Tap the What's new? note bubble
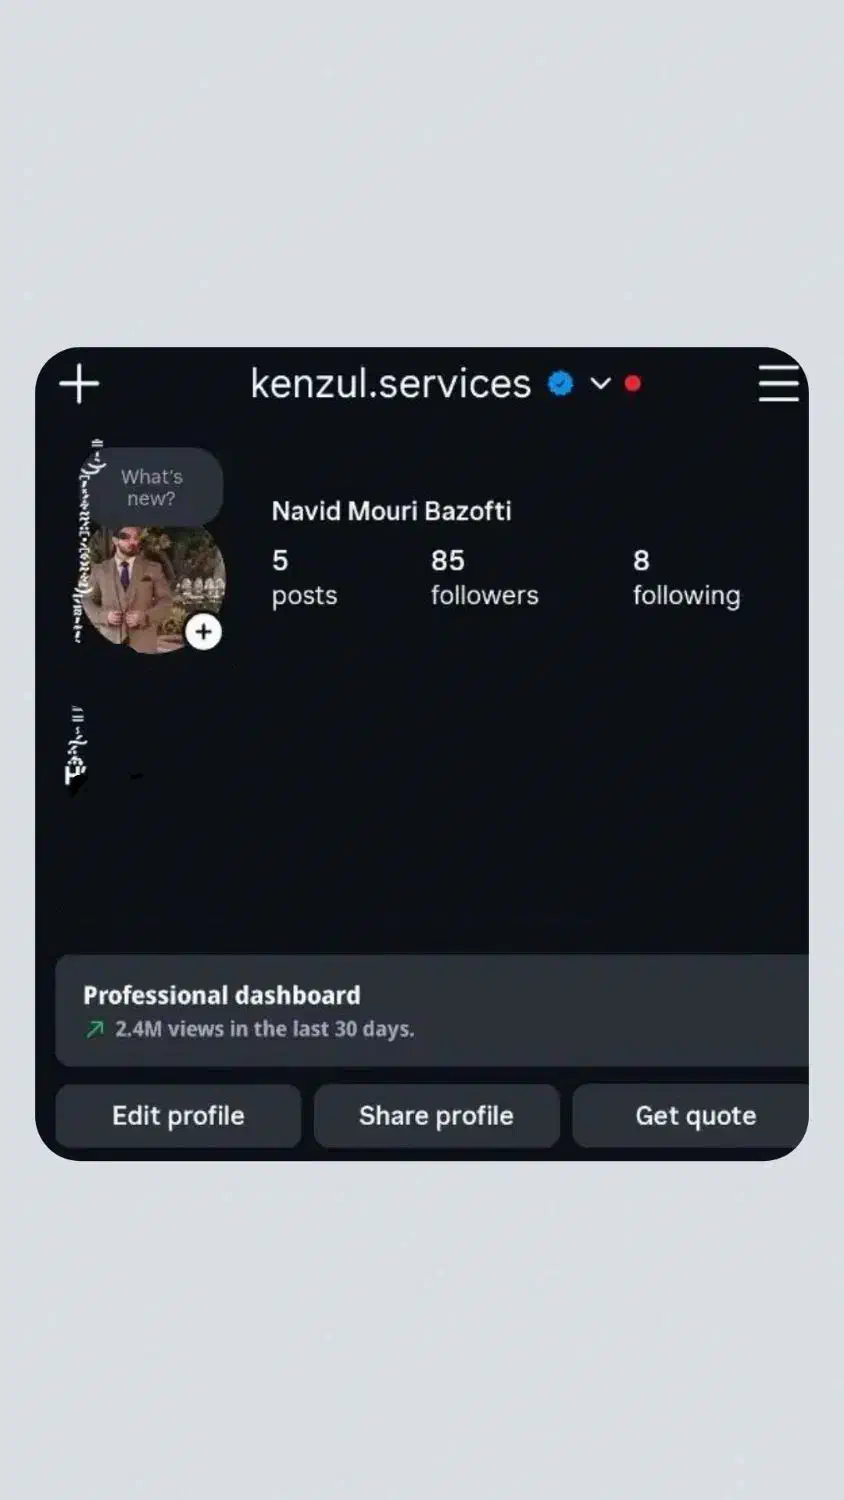 pos(152,487)
